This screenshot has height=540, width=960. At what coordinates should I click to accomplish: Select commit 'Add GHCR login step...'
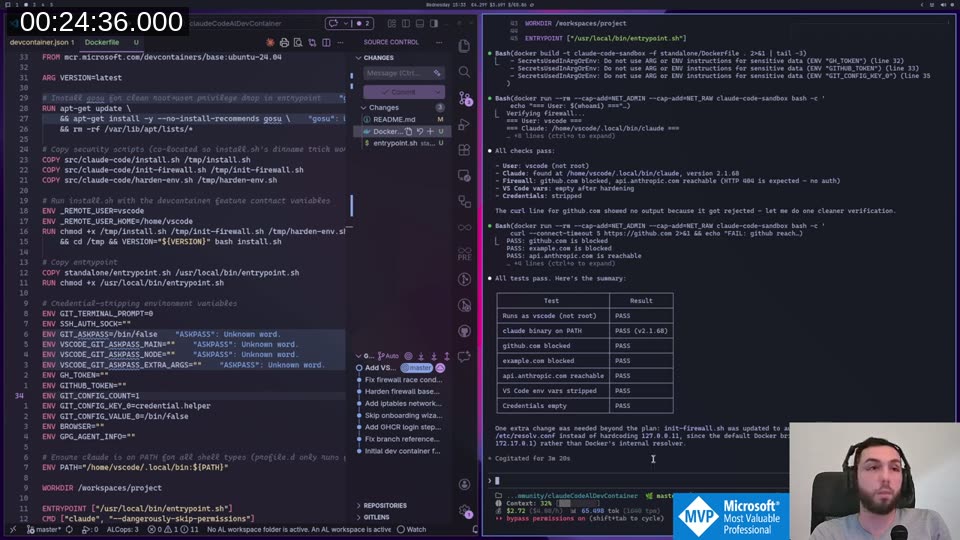click(x=403, y=427)
